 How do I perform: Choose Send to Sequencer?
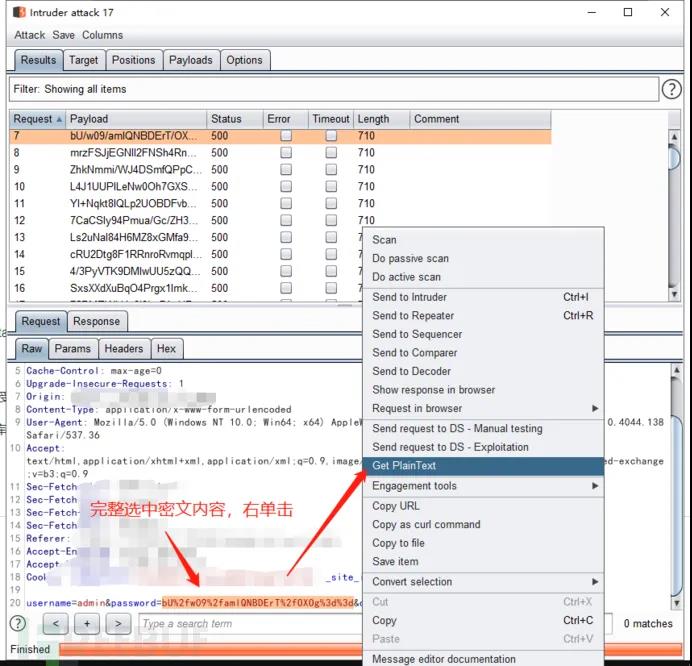click(x=483, y=334)
